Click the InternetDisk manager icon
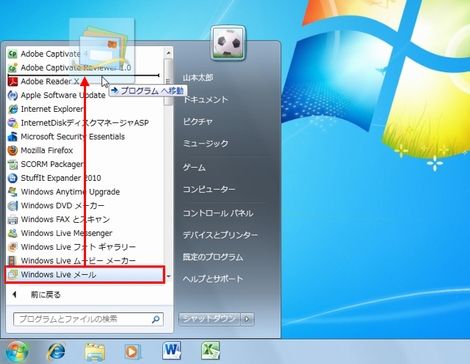Image resolution: width=470 pixels, height=364 pixels. pyautogui.click(x=13, y=123)
